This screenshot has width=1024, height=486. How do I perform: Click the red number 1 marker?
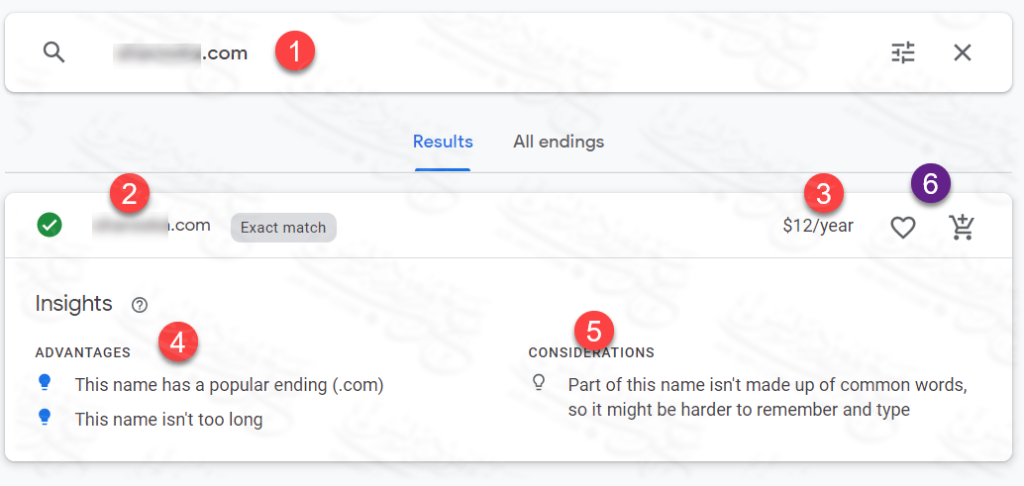click(x=296, y=50)
